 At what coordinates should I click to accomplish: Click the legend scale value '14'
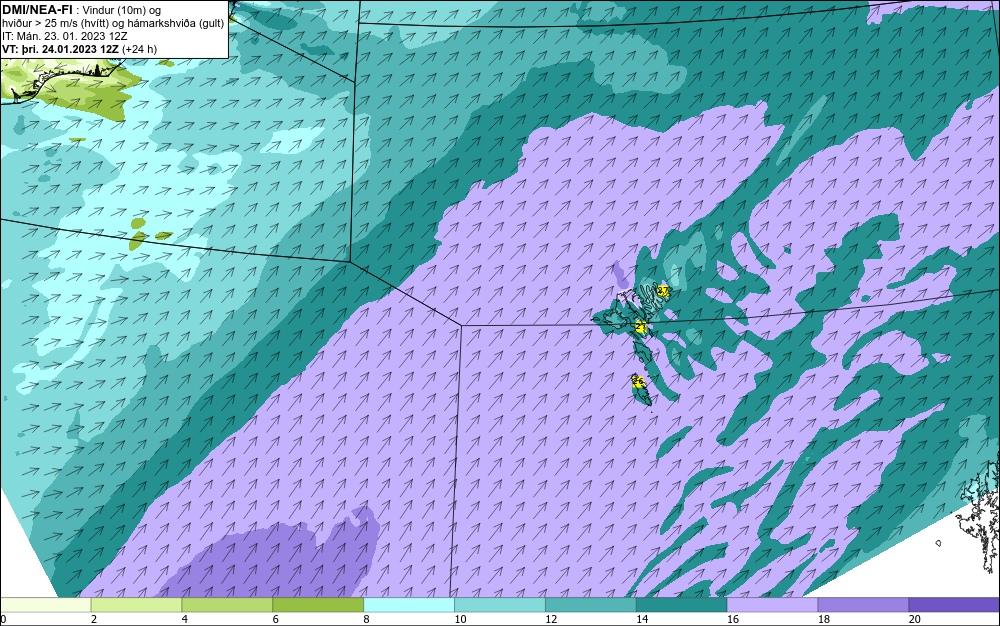[x=642, y=619]
